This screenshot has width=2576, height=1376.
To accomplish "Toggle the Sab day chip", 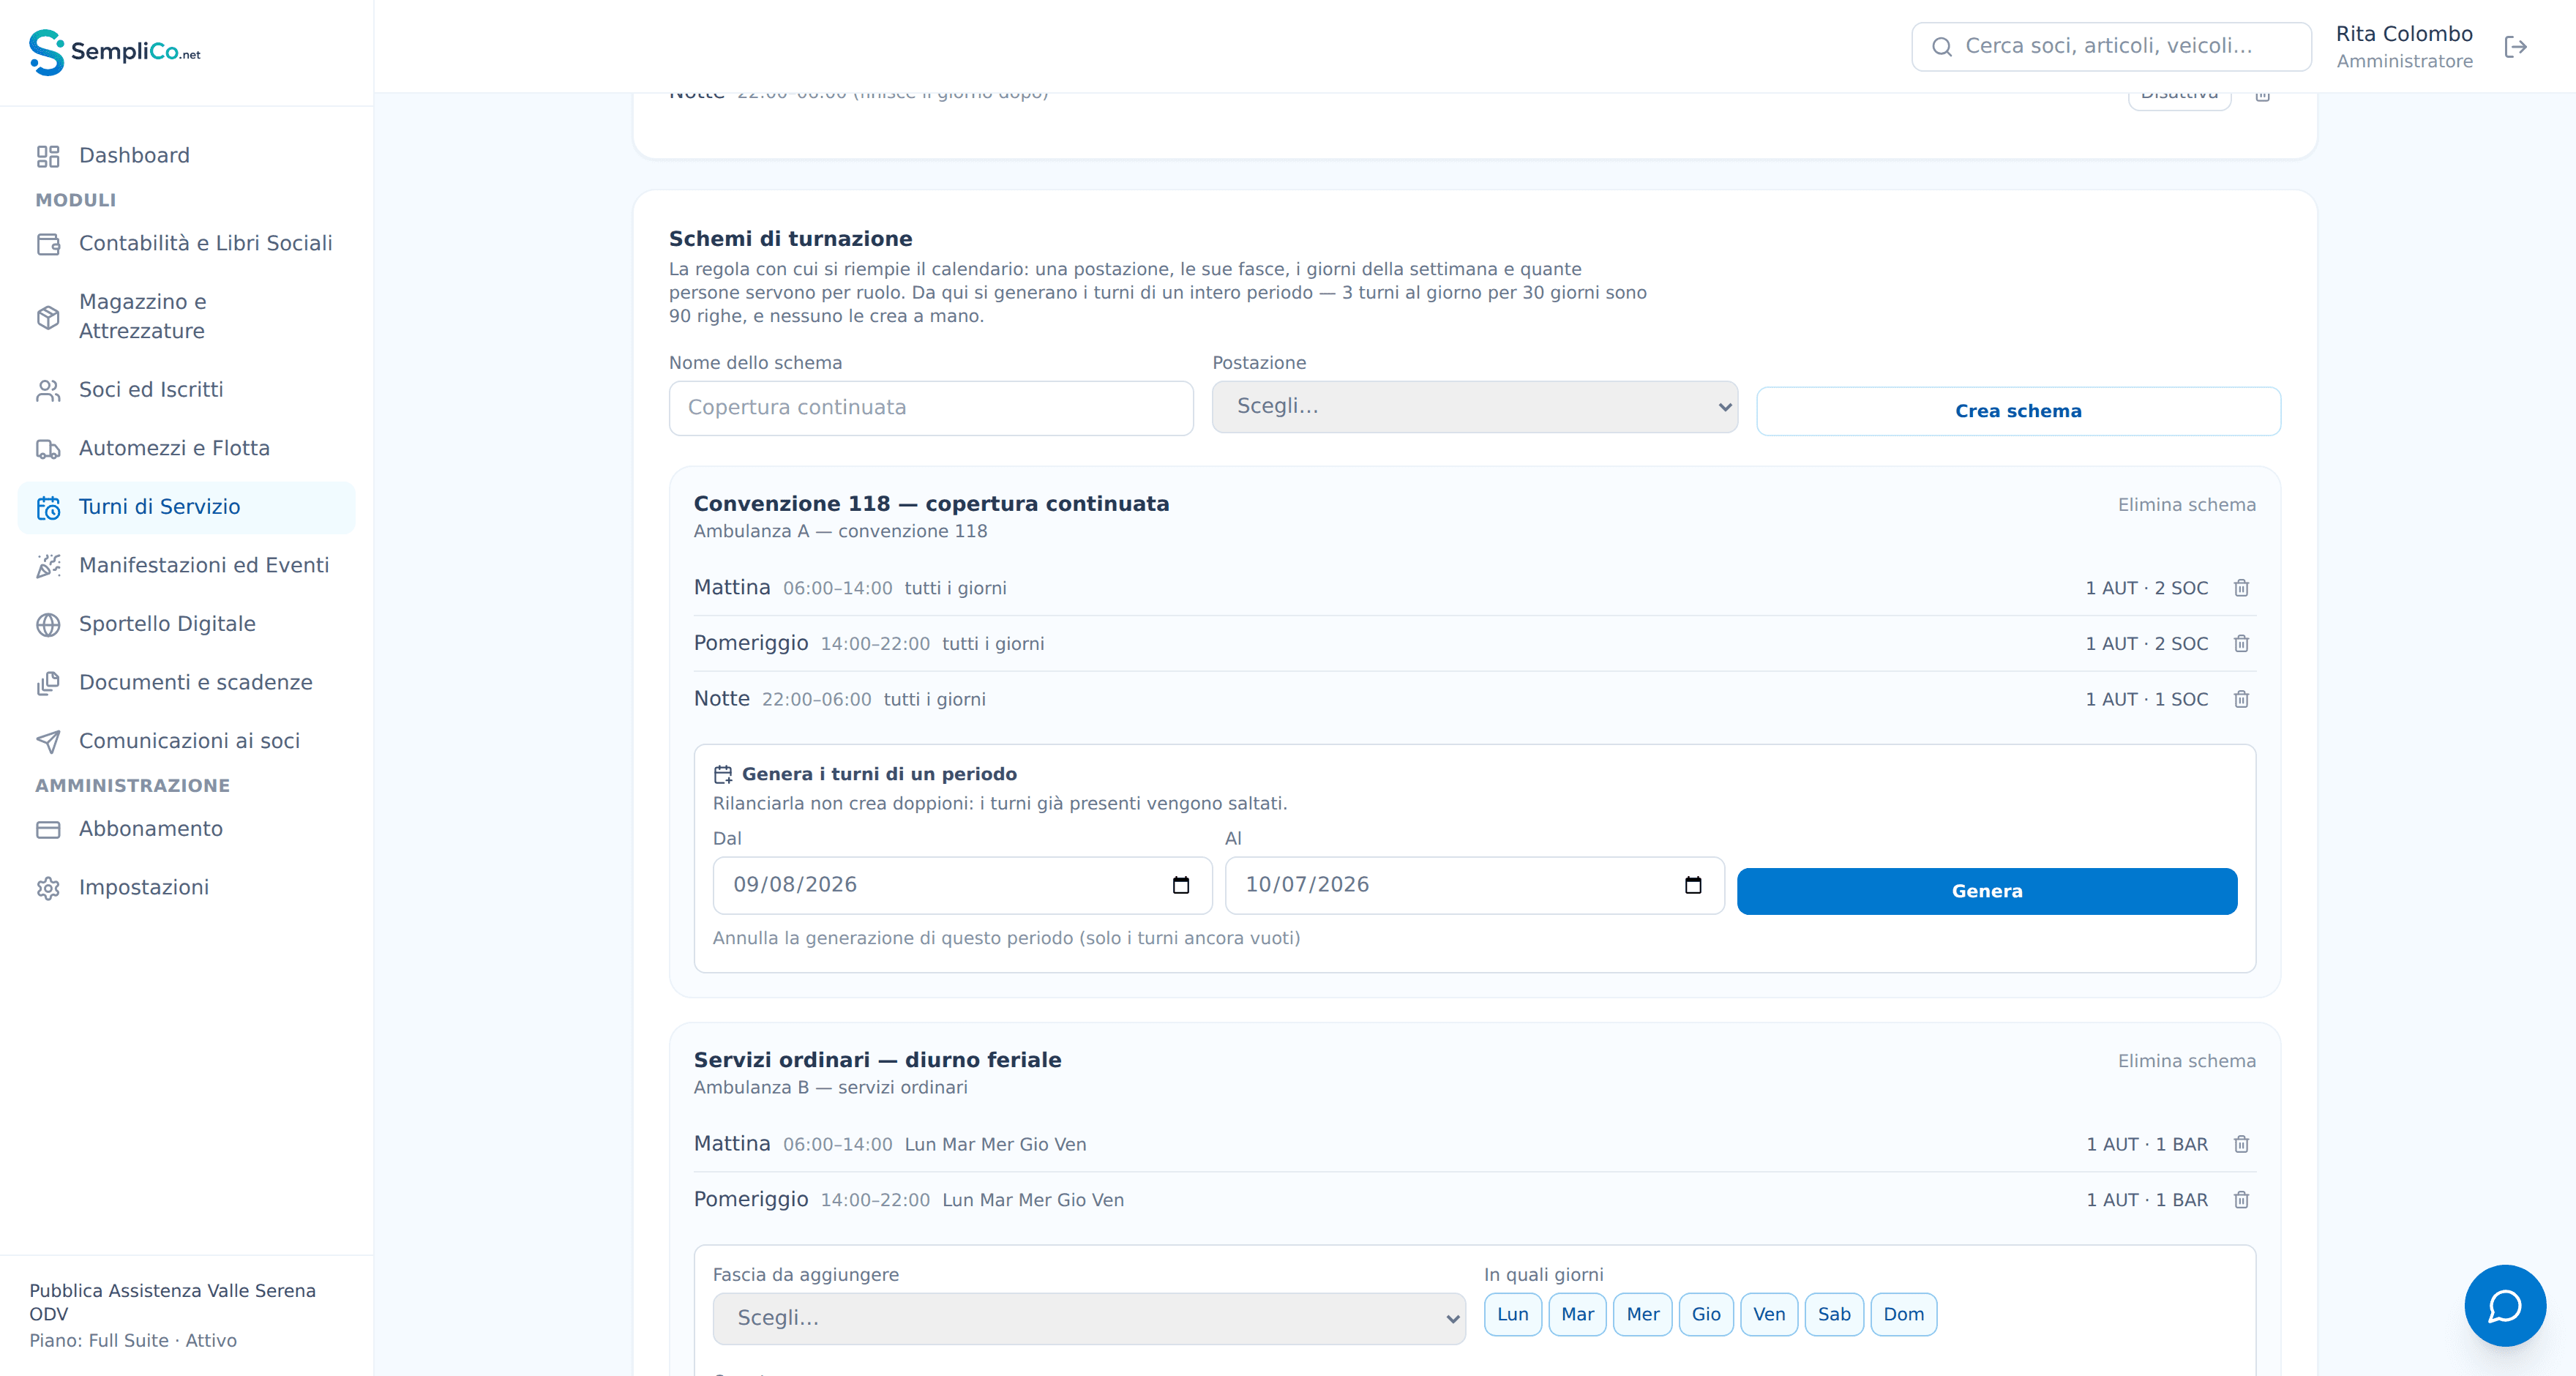I will pos(1833,1314).
